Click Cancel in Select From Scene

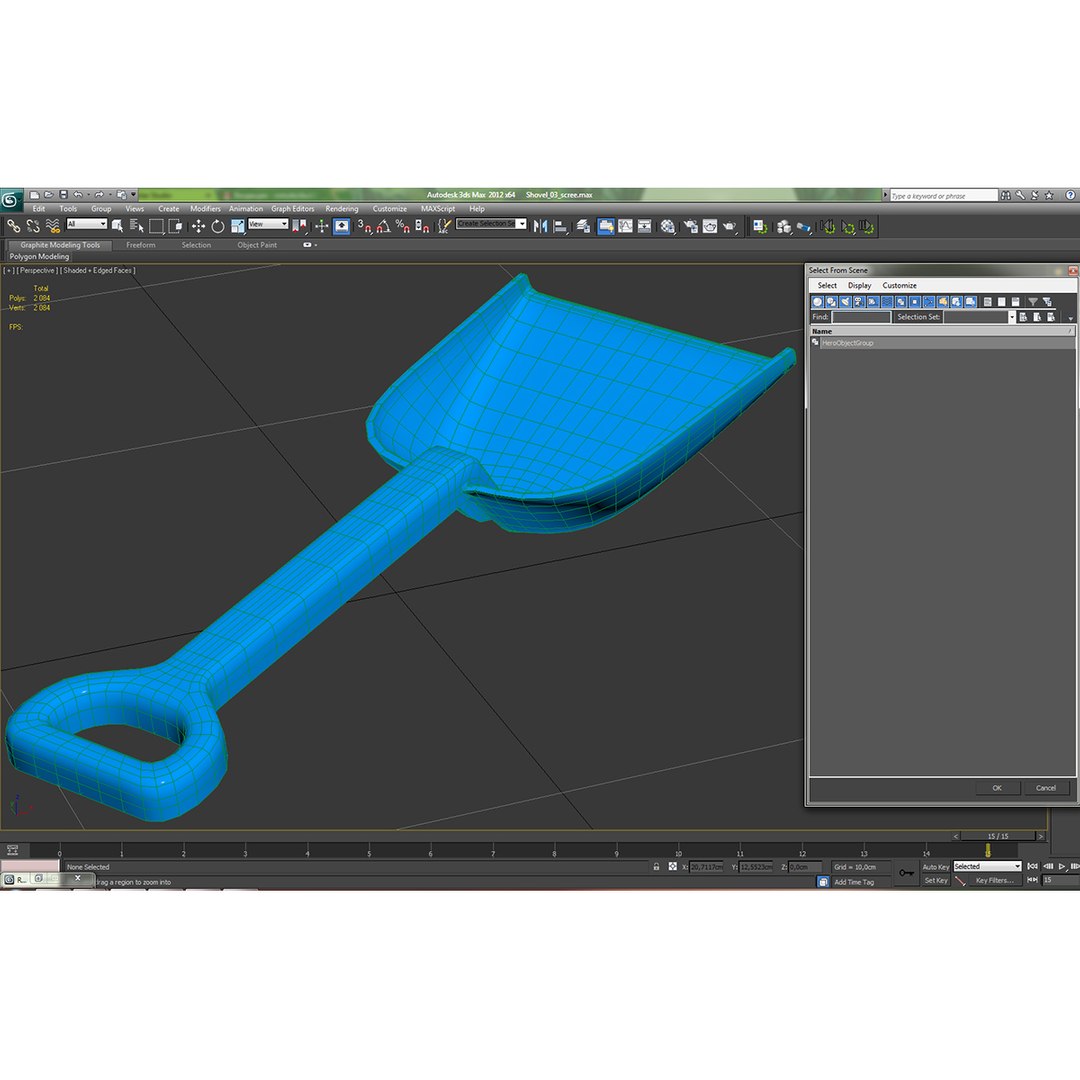[1046, 788]
